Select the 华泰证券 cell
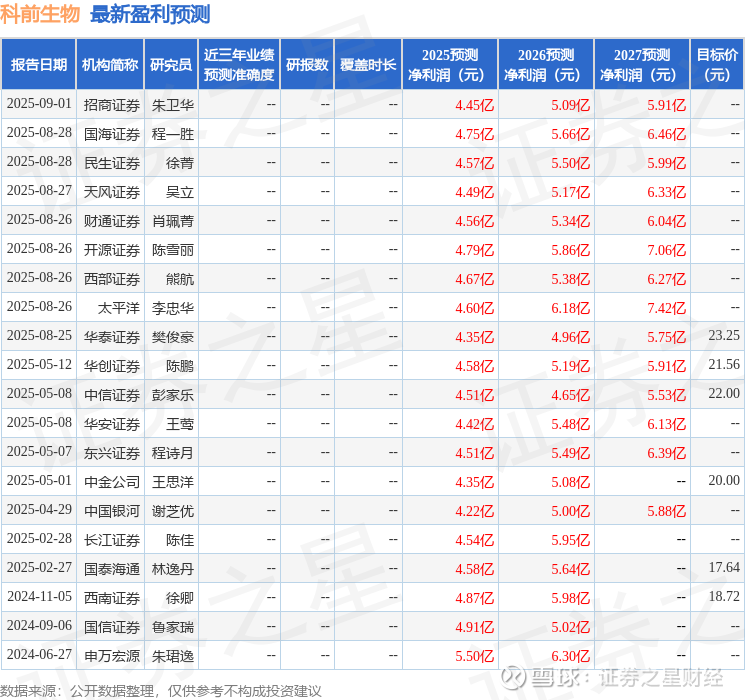The width and height of the screenshot is (745, 700). 112,337
